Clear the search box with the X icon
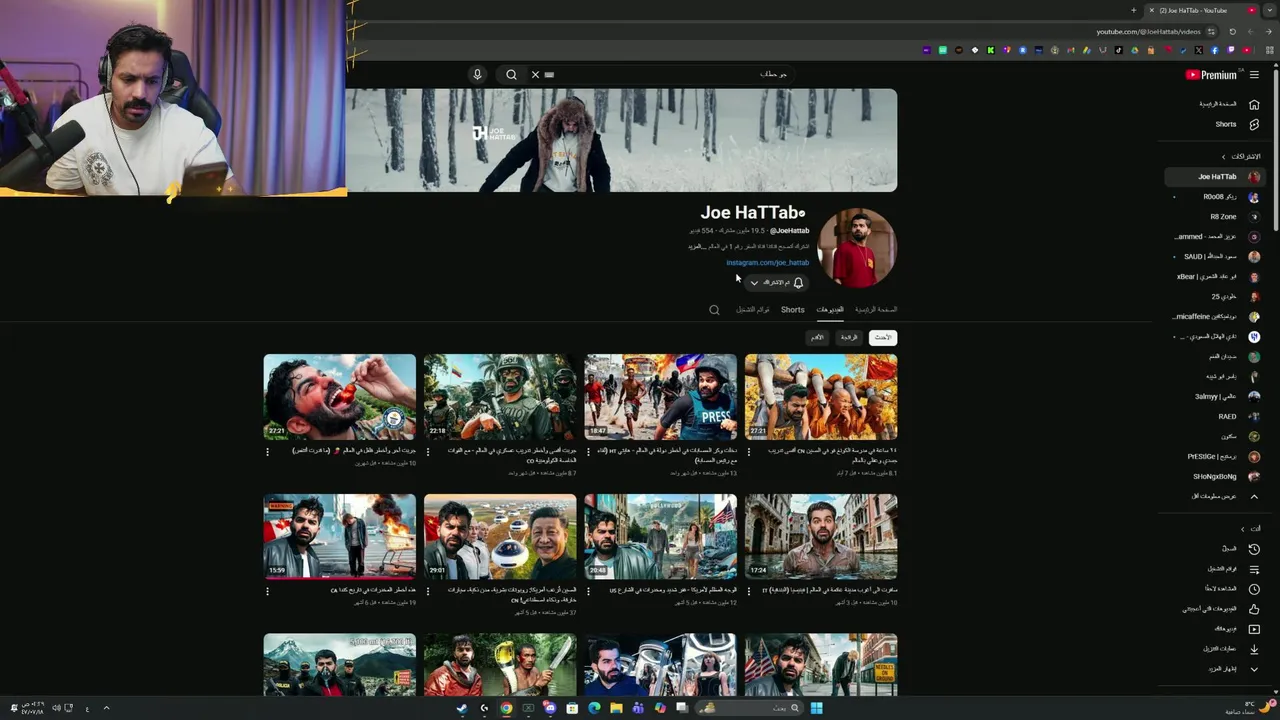1280x720 pixels. (x=535, y=74)
